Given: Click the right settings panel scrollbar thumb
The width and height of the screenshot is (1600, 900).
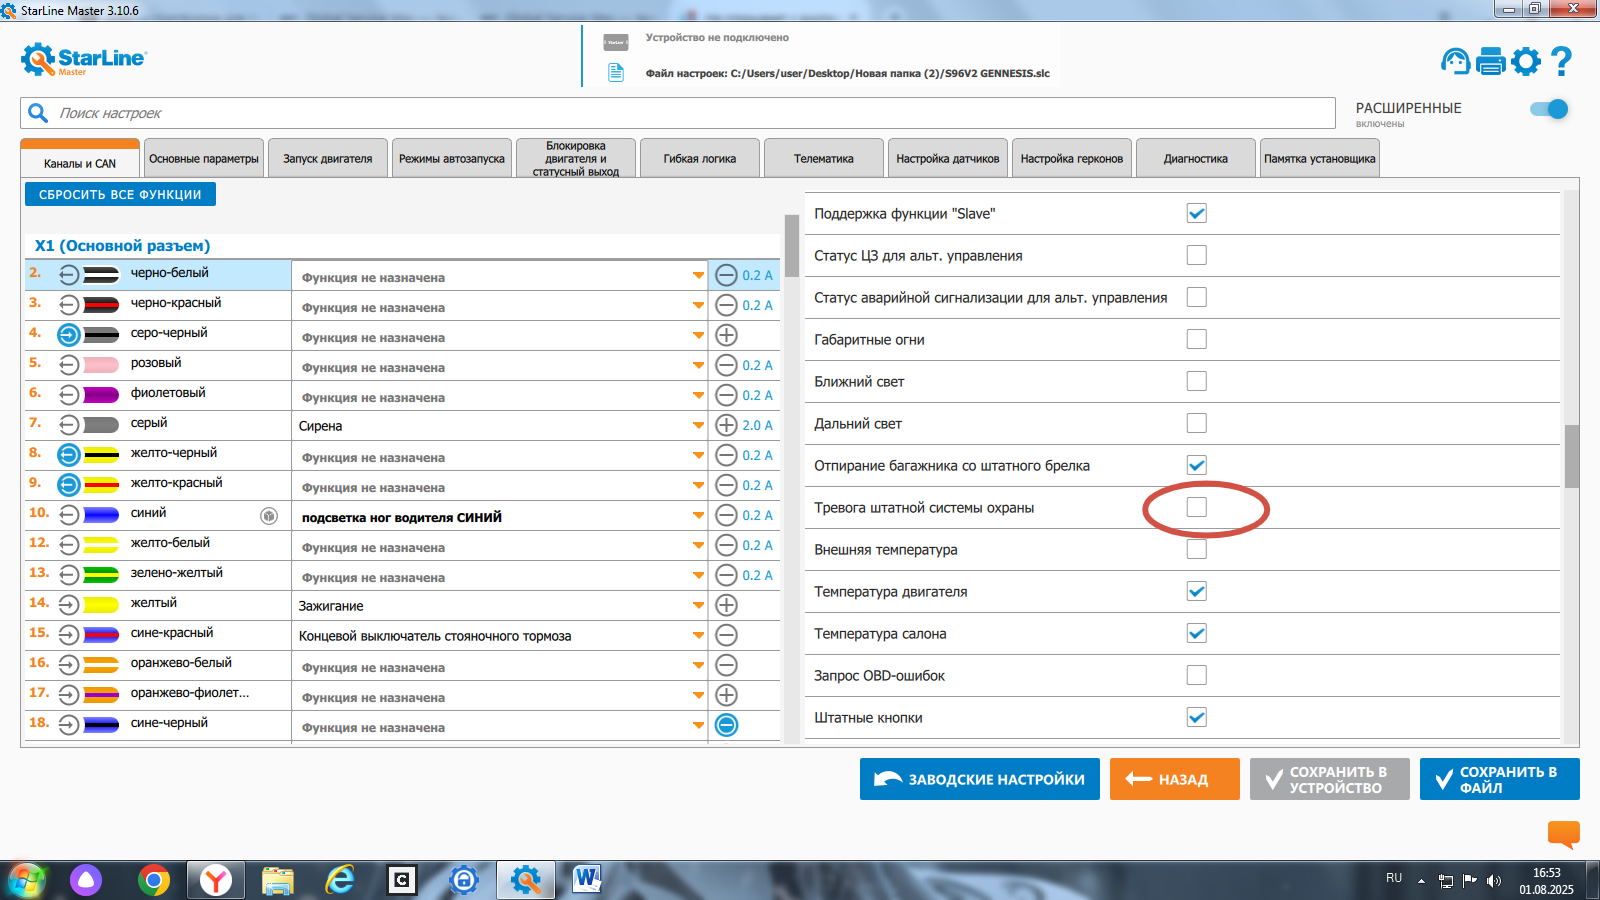Looking at the screenshot, I should click(1572, 456).
